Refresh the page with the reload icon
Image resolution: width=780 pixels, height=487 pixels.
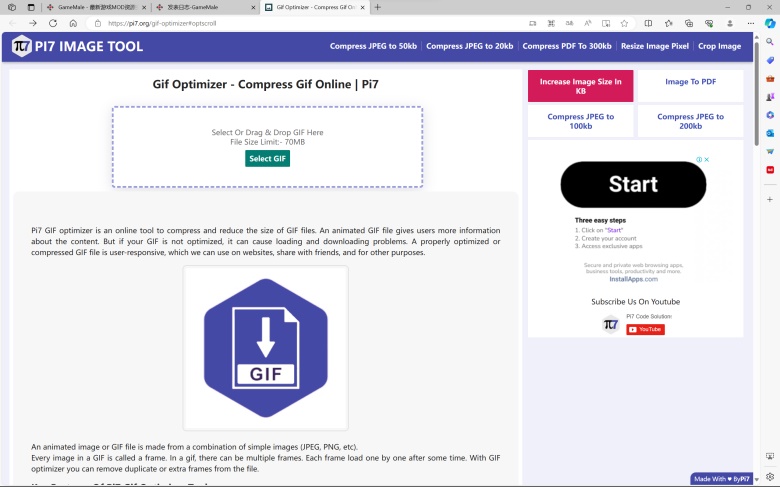tap(53, 23)
